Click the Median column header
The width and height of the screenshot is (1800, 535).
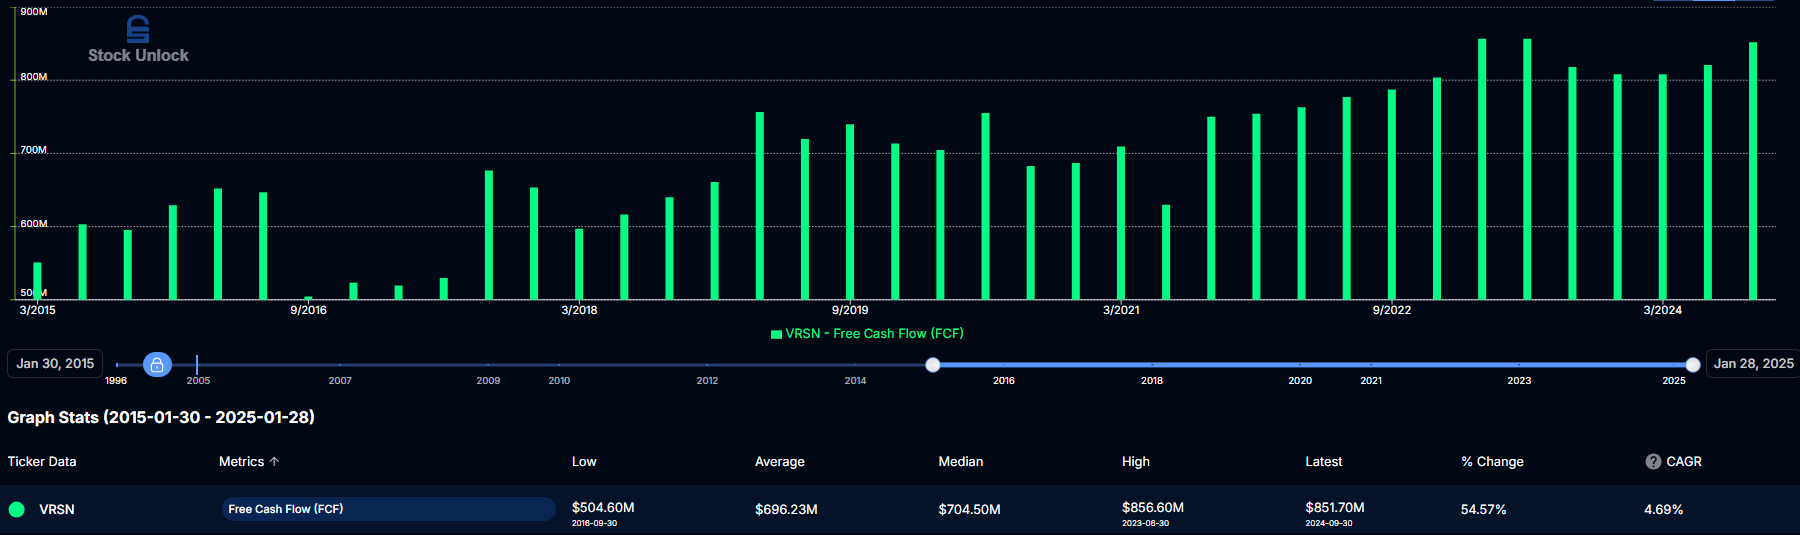(x=961, y=462)
